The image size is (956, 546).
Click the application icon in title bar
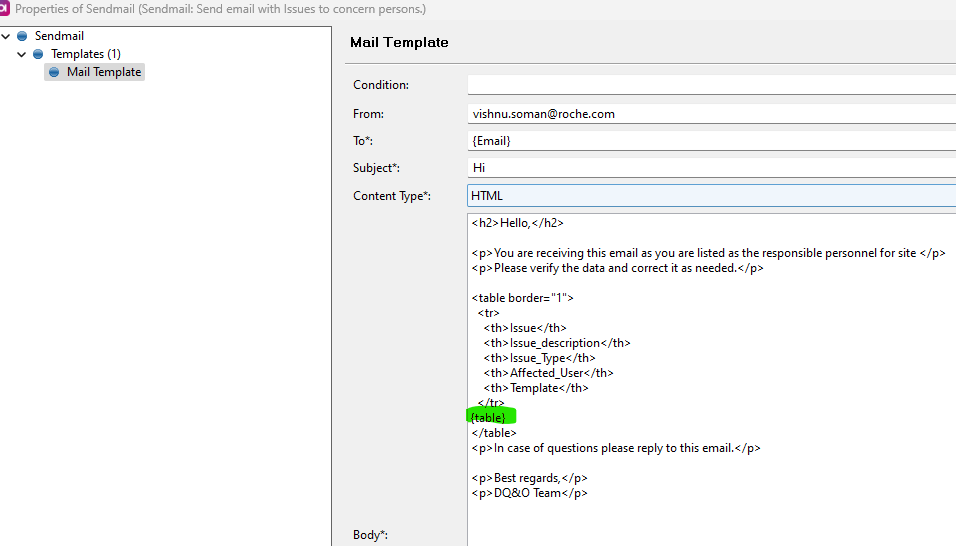tap(4, 9)
